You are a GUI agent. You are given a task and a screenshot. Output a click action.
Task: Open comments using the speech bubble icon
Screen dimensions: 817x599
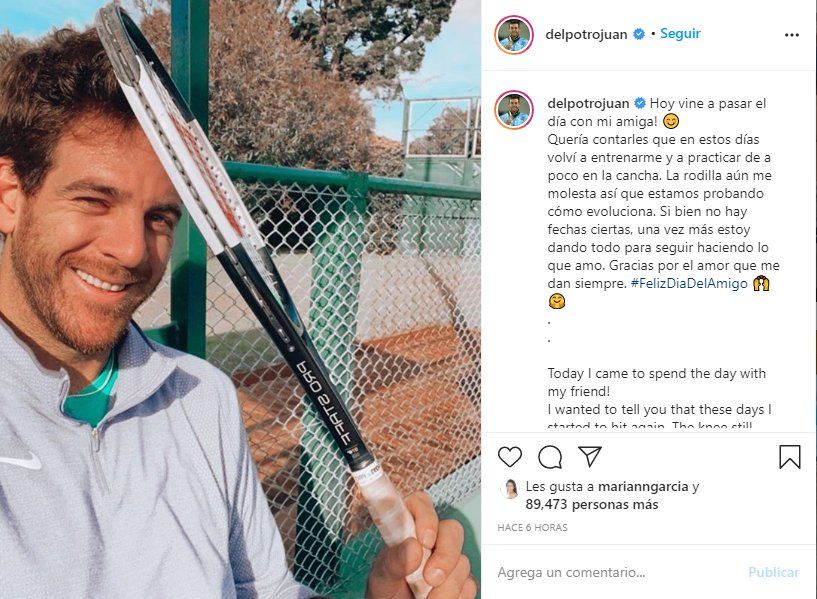tap(550, 457)
